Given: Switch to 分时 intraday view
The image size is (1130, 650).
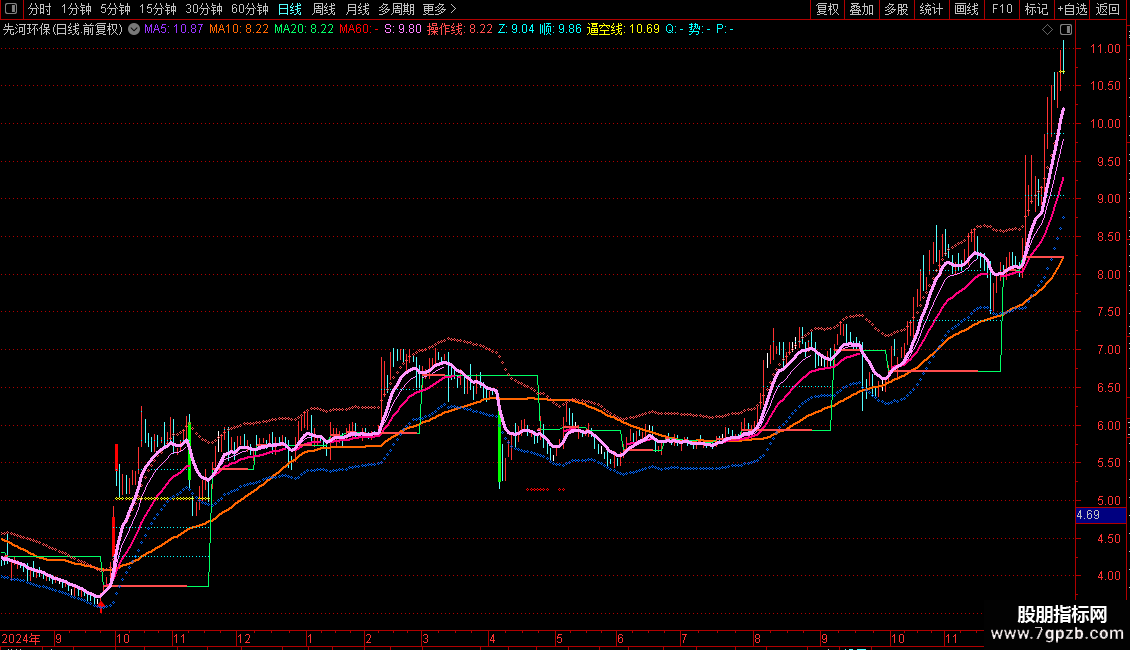Looking at the screenshot, I should 40,9.
